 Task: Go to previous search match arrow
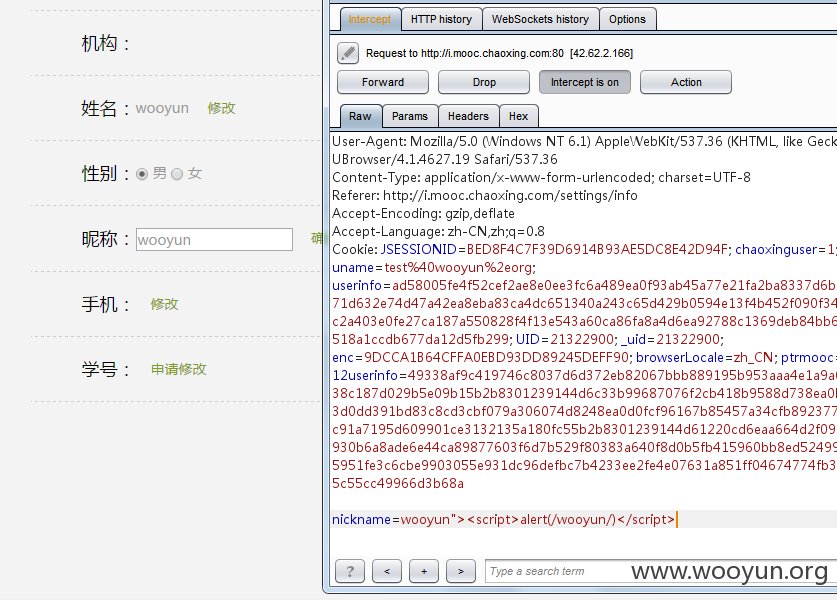pyautogui.click(x=387, y=571)
